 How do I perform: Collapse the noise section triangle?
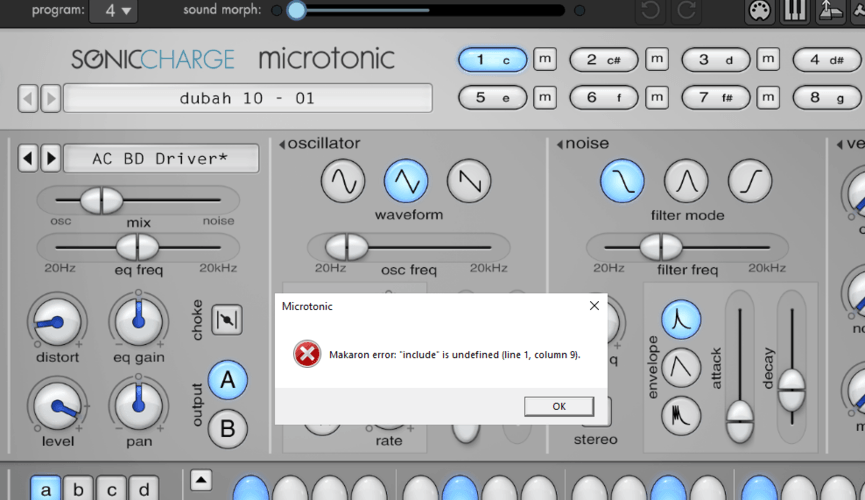560,145
